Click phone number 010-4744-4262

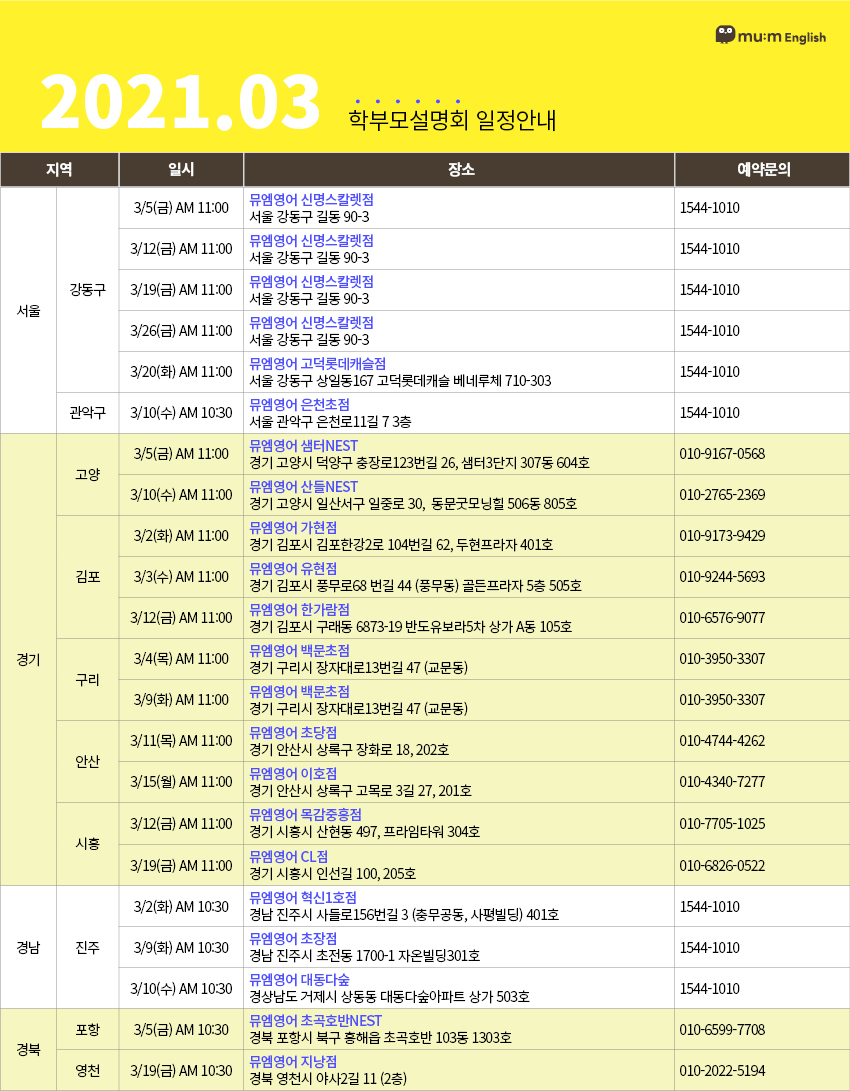722,740
